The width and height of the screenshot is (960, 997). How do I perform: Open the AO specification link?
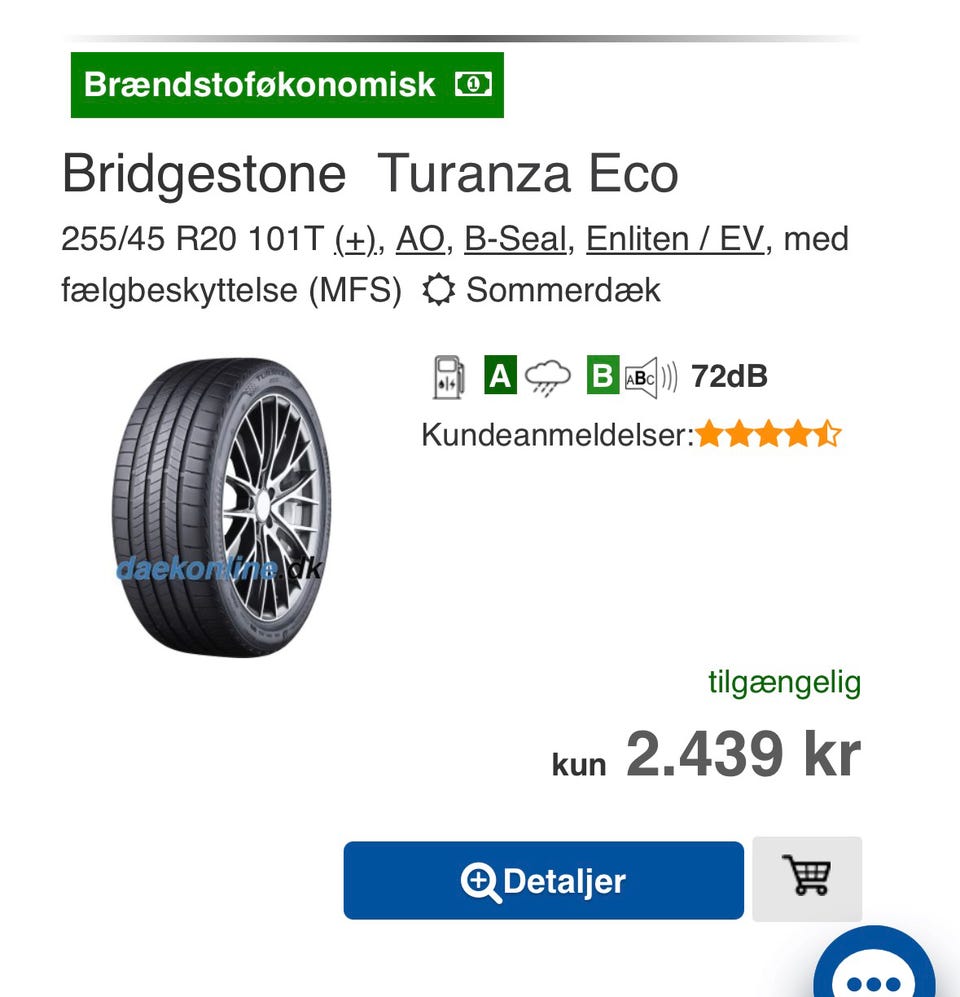tap(419, 239)
